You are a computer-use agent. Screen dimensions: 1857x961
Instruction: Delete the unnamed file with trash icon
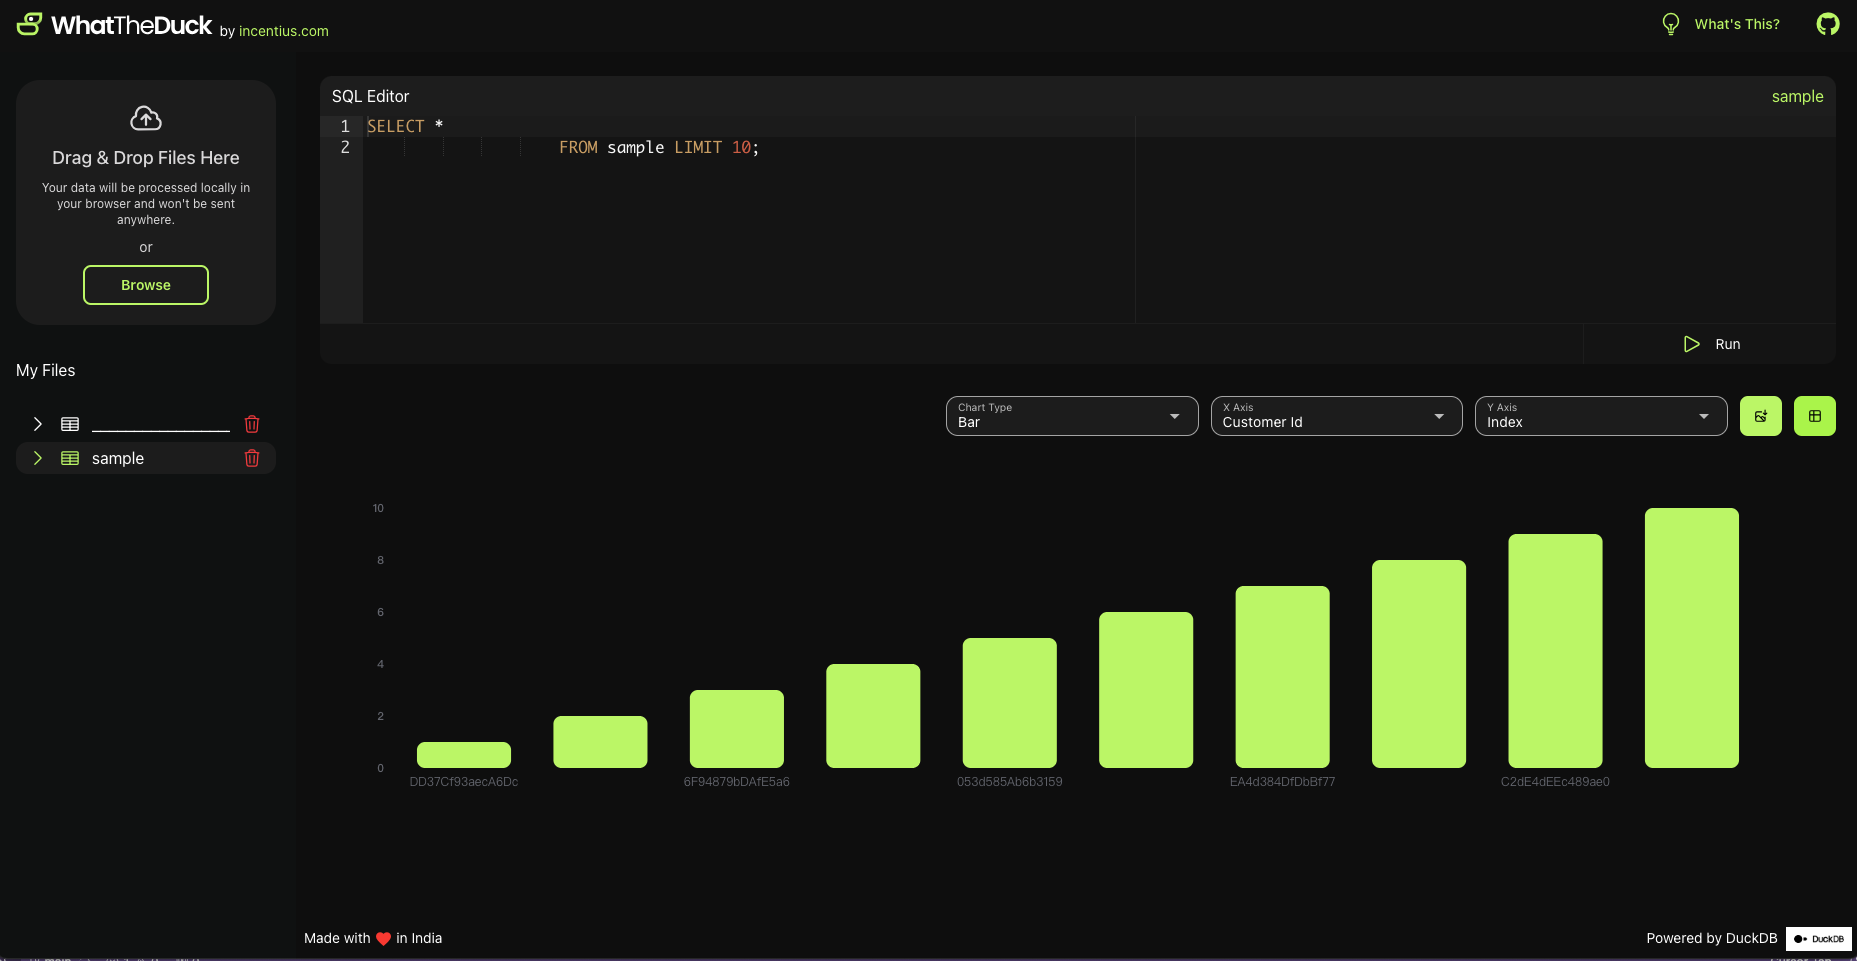[252, 424]
